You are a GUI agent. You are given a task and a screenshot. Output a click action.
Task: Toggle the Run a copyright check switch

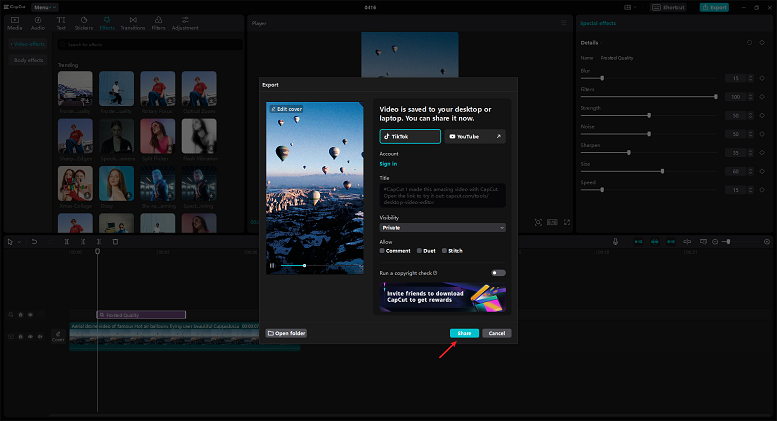coord(498,272)
